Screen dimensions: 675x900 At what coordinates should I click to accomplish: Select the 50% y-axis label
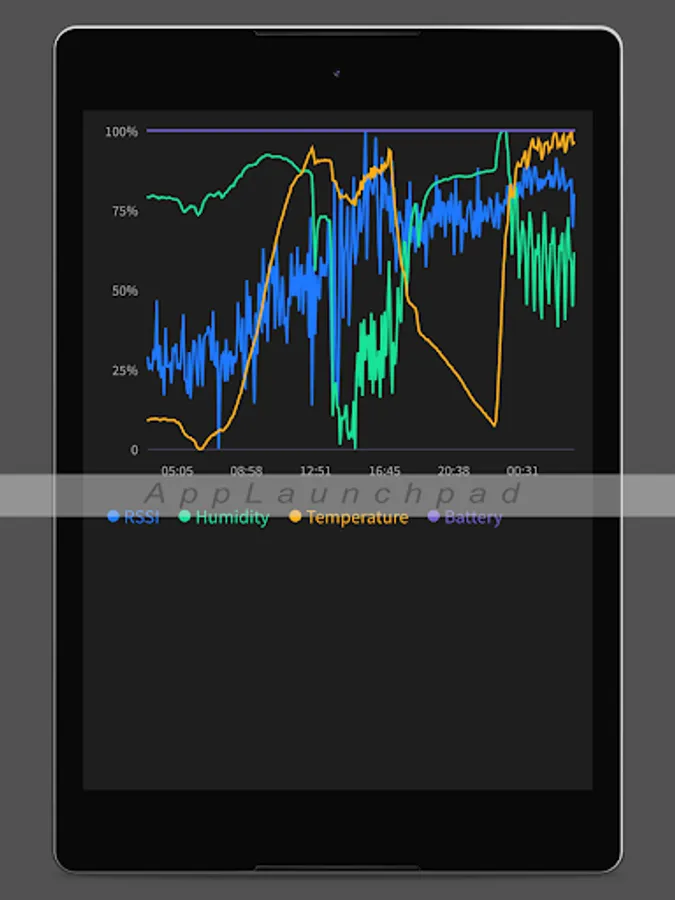coord(125,291)
